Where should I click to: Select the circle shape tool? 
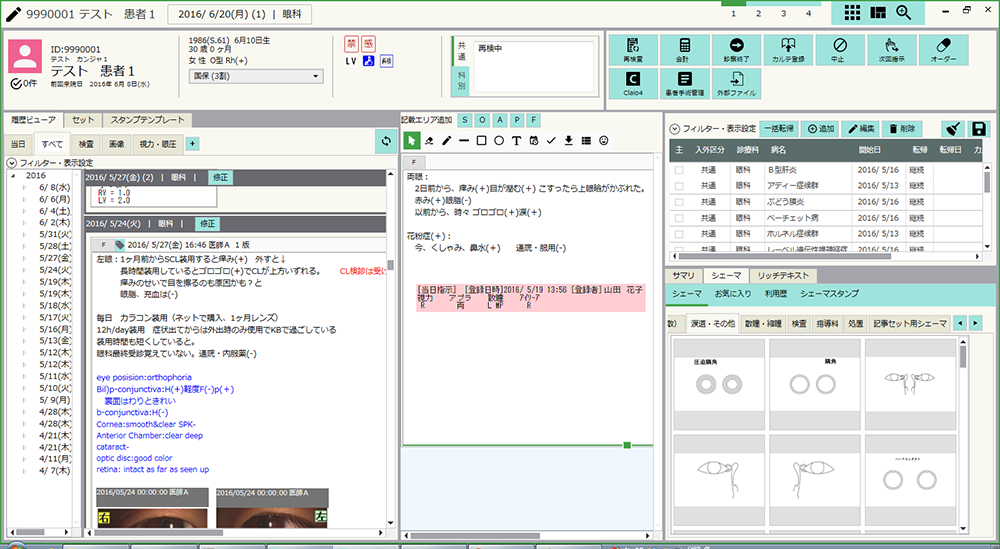(499, 141)
